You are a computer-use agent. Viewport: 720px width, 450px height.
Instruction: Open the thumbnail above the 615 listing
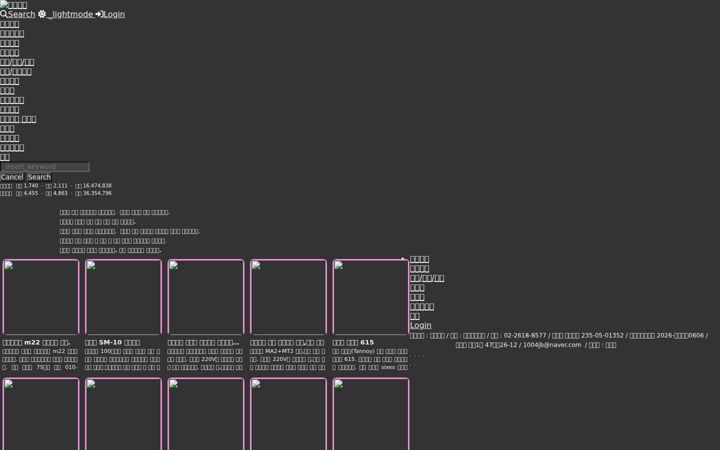coord(371,297)
